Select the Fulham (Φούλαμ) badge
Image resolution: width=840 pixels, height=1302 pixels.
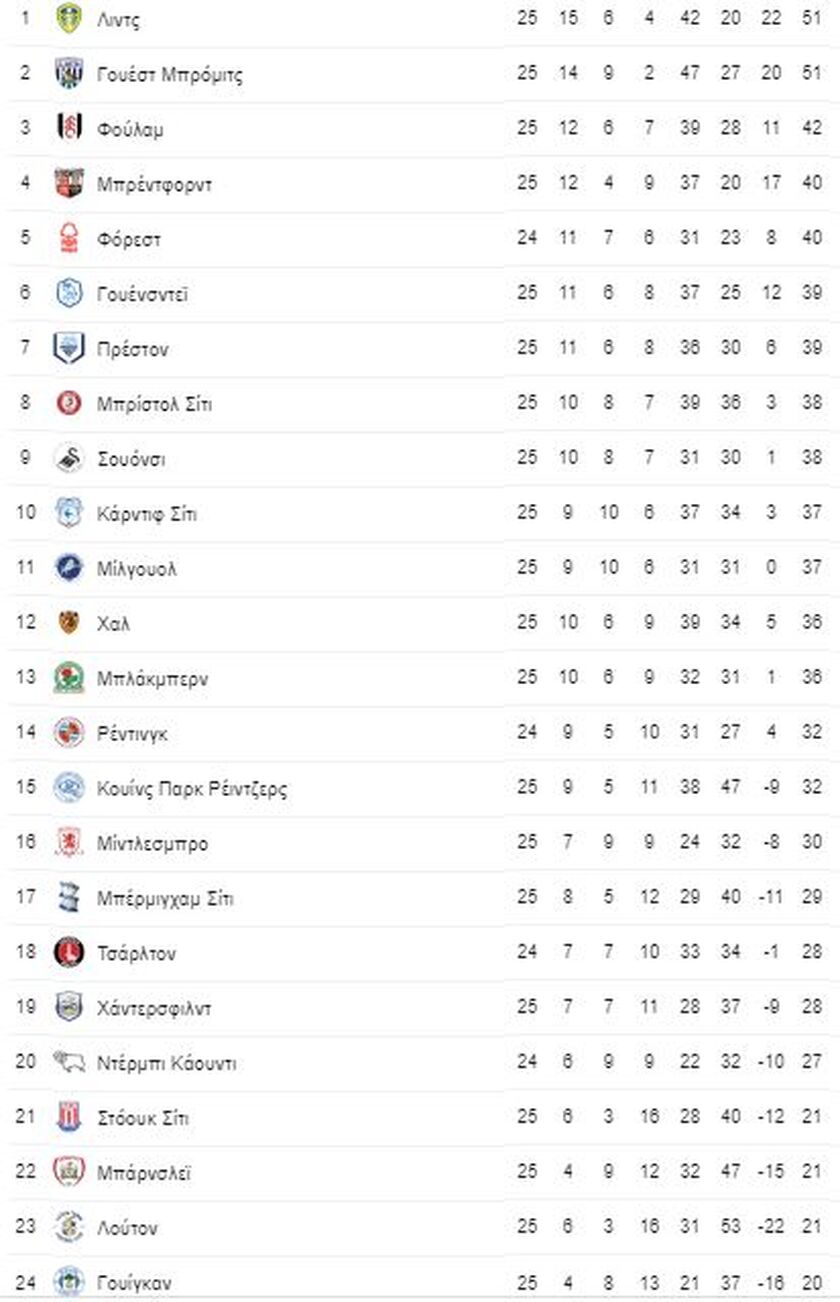(x=69, y=129)
